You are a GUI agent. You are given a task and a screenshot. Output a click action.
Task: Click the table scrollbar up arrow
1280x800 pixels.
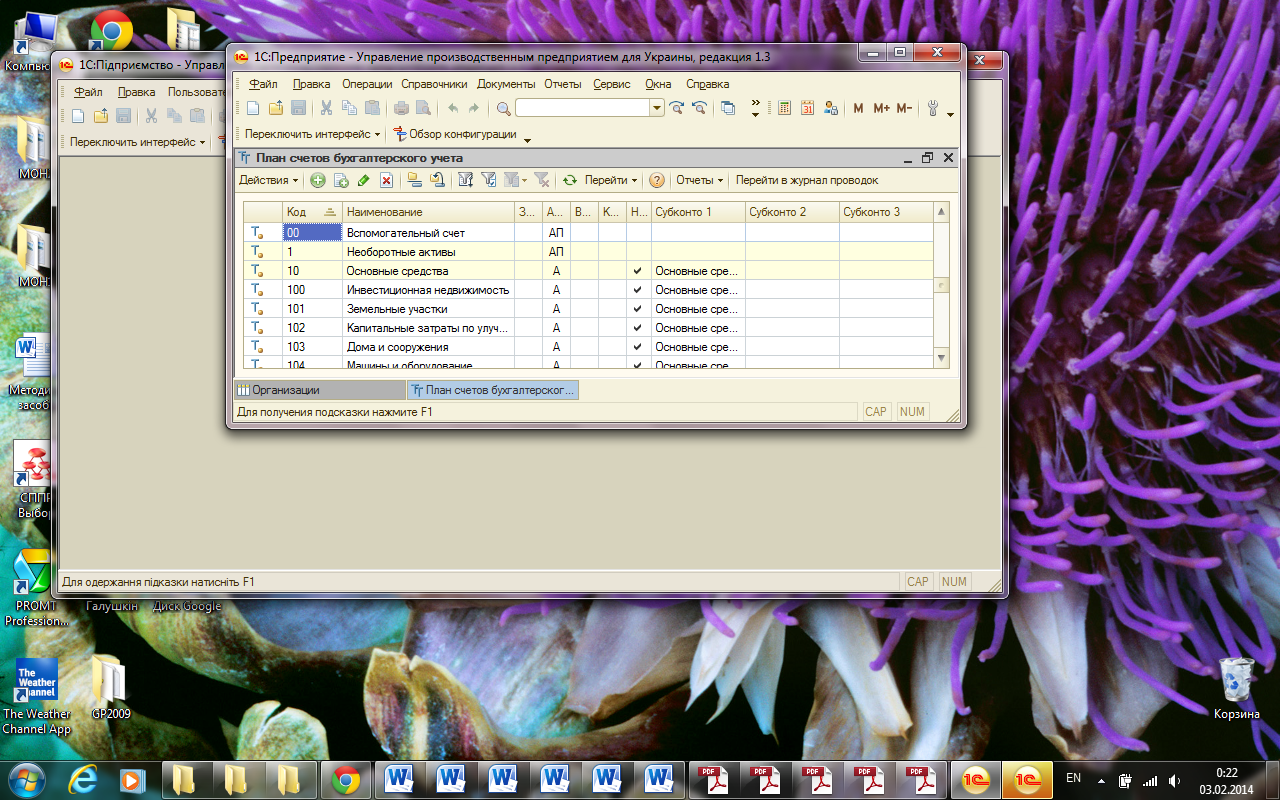[x=941, y=212]
